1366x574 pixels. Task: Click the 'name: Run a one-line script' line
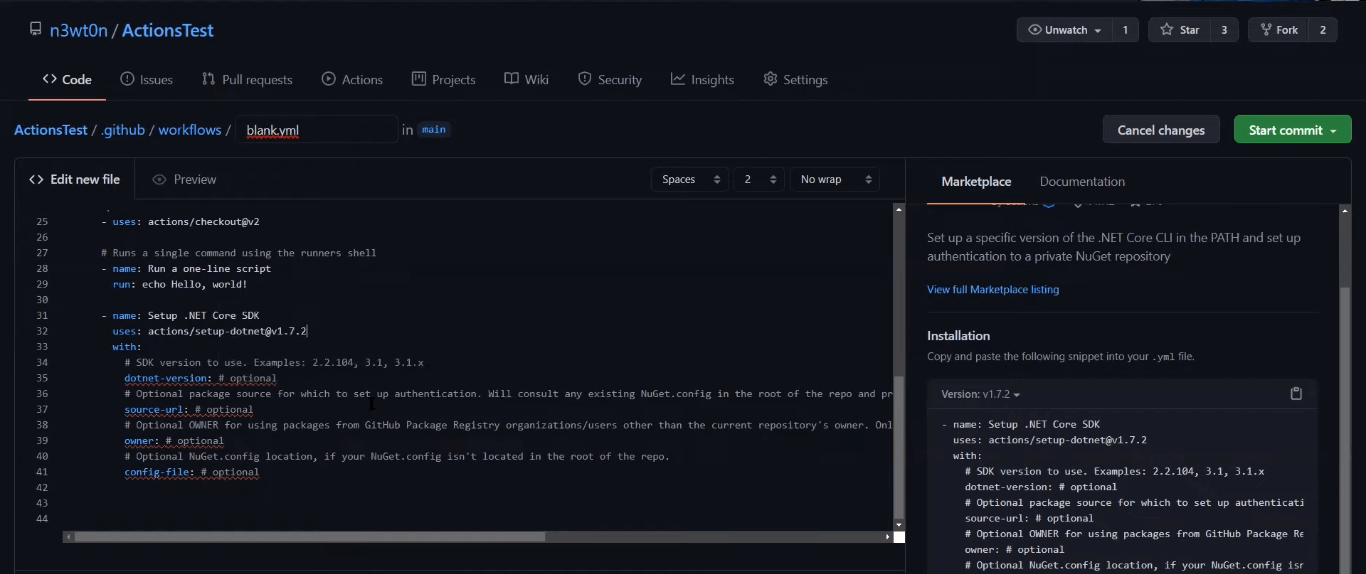[186, 268]
